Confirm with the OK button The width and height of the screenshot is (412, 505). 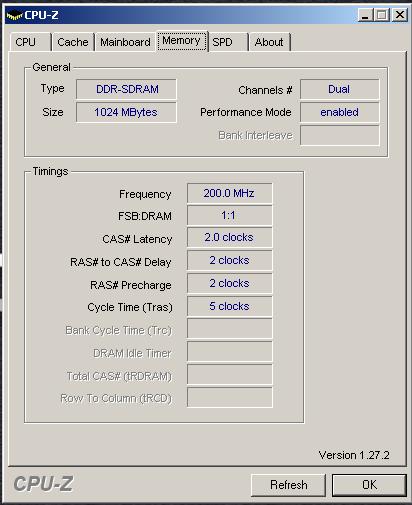[x=369, y=485]
